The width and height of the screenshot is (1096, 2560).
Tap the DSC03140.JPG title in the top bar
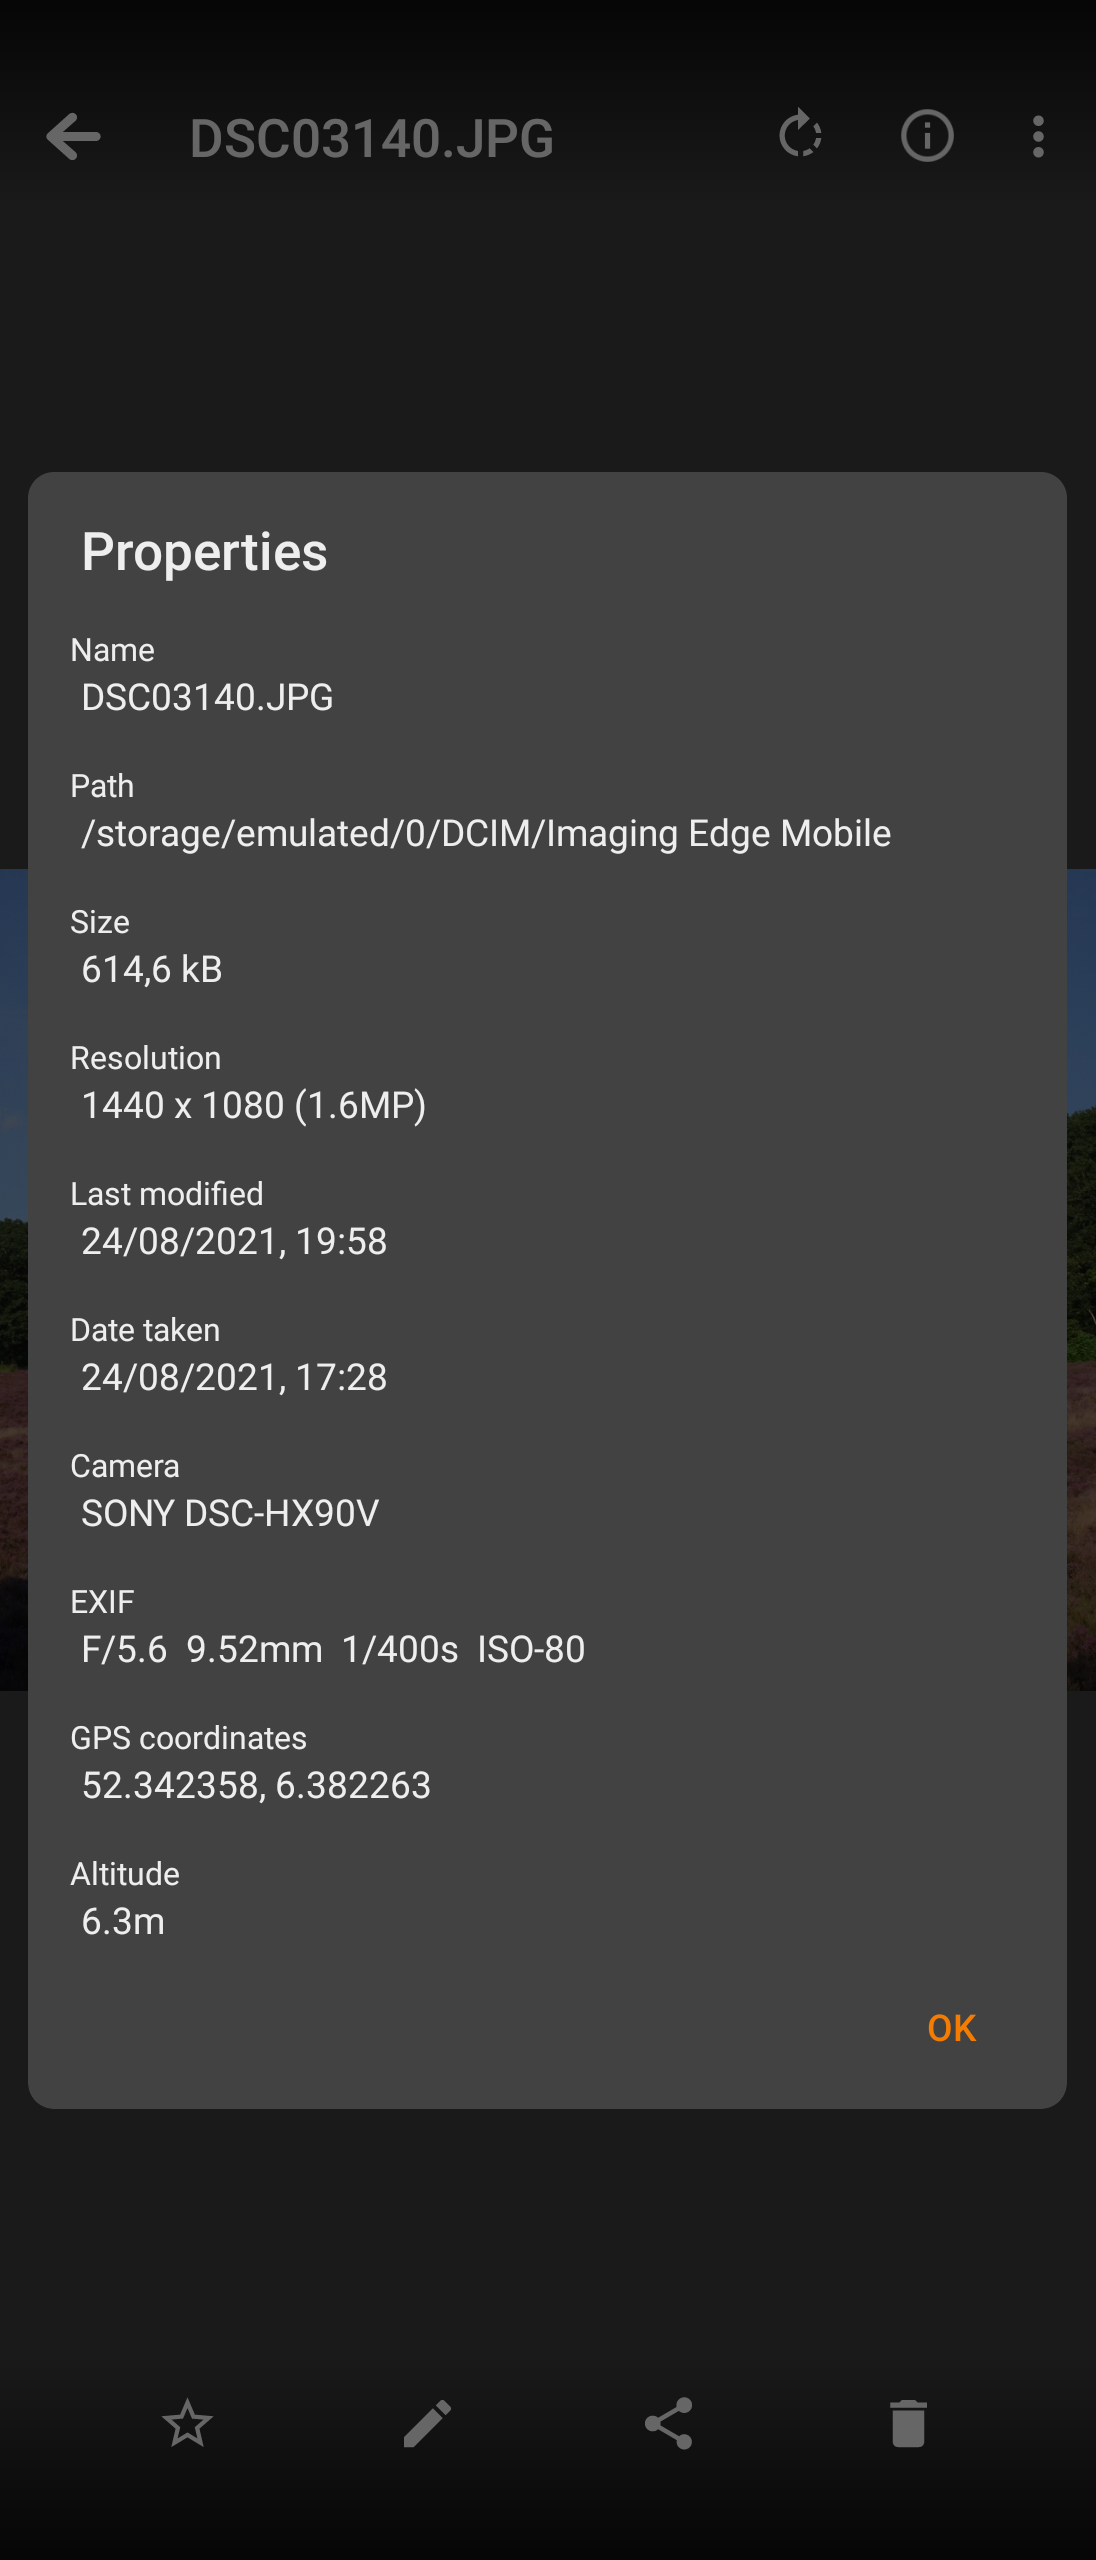coord(371,138)
